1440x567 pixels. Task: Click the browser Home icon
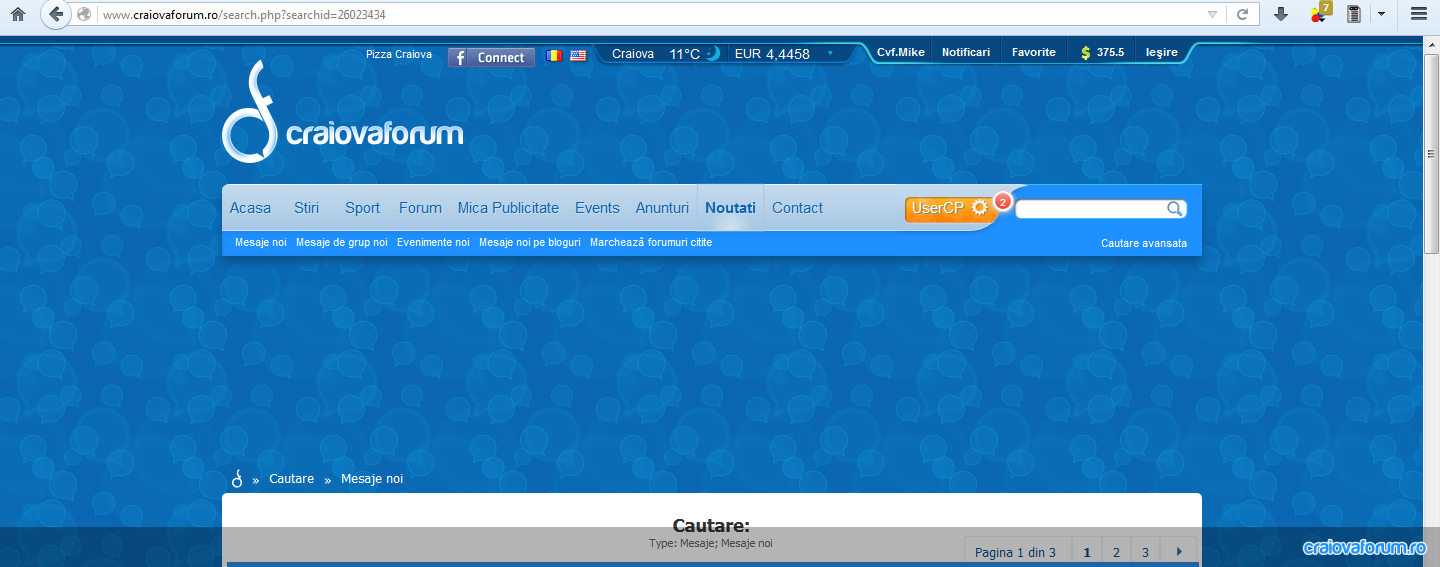tap(17, 14)
